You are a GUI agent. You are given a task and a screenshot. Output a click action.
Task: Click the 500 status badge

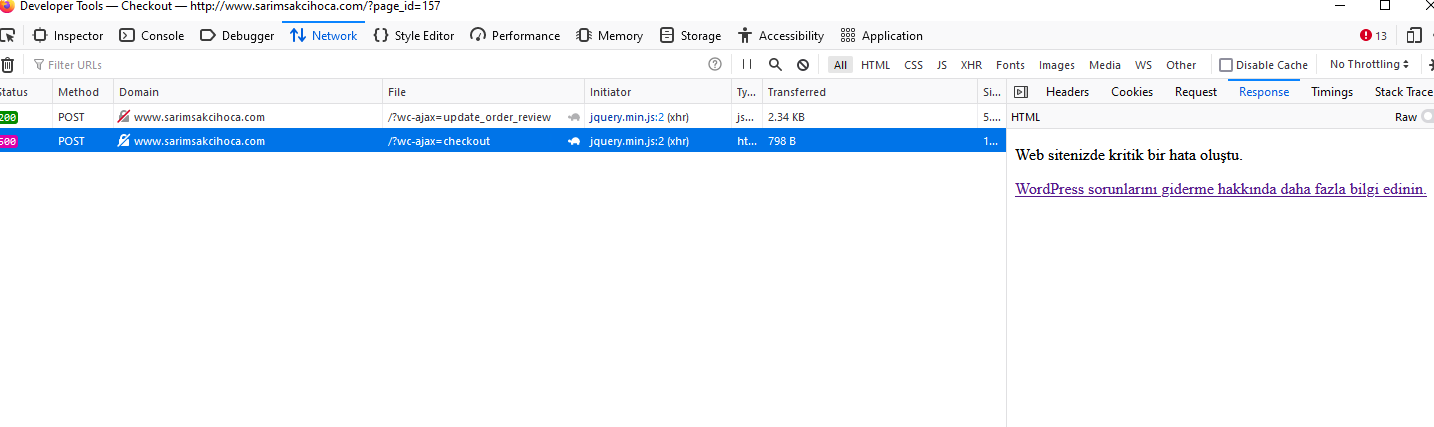8,141
